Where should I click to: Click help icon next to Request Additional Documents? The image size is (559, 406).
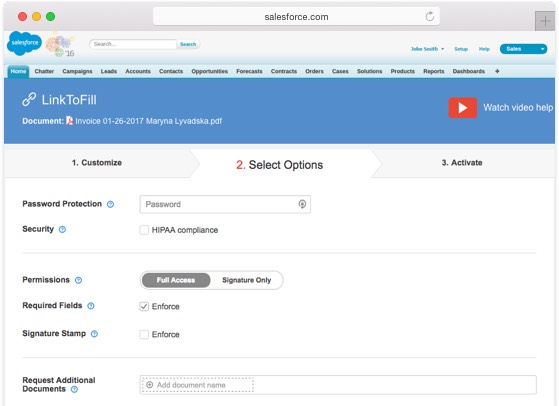pyautogui.click(x=74, y=389)
